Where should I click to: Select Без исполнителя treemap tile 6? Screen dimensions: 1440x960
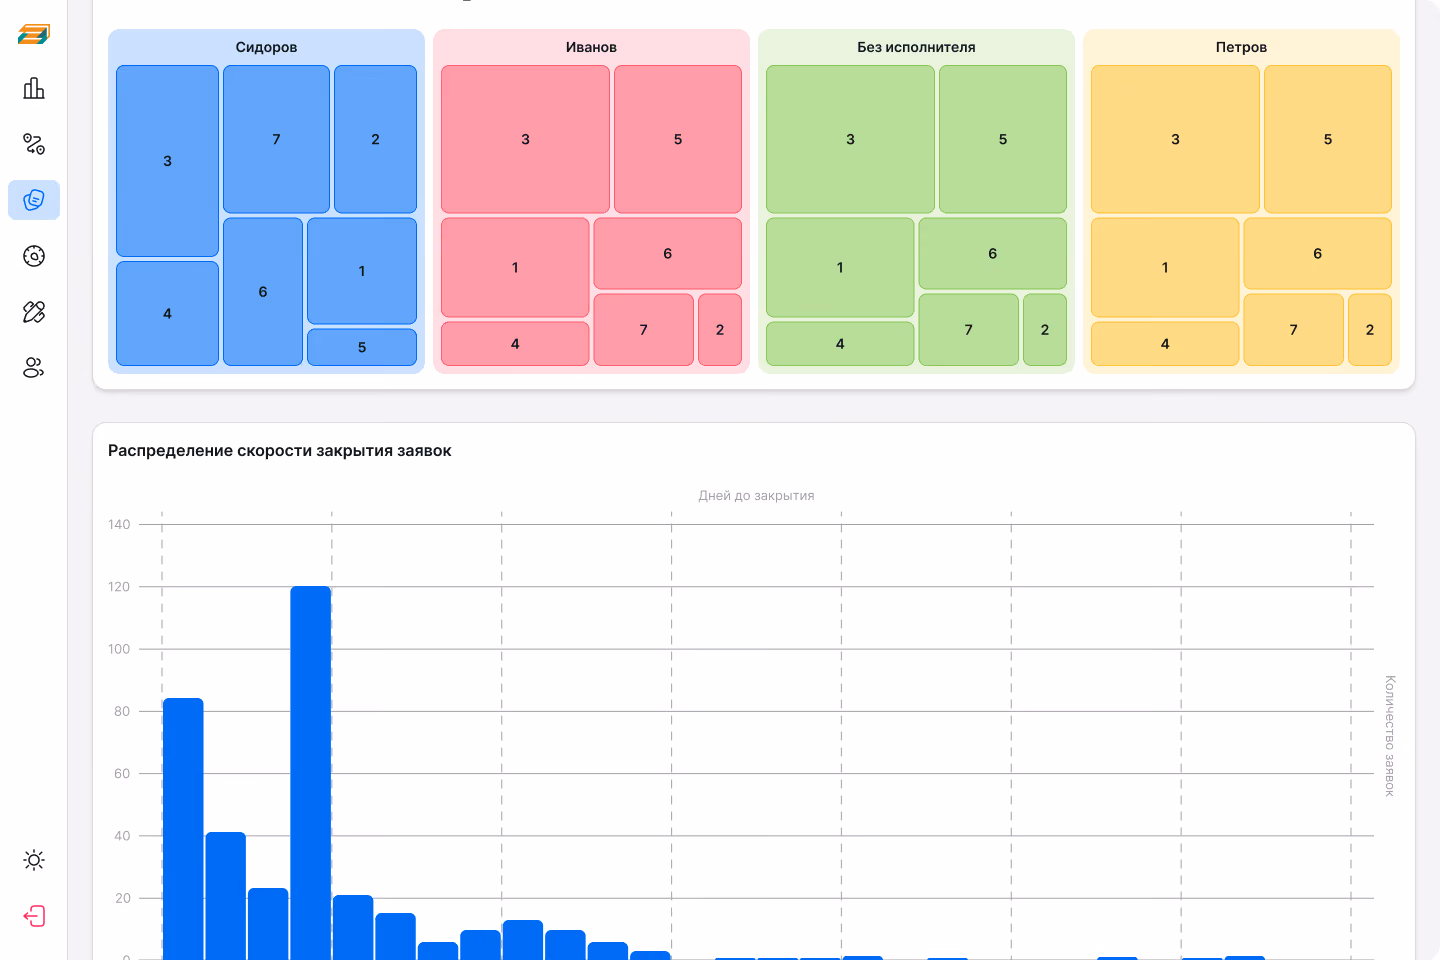(993, 253)
